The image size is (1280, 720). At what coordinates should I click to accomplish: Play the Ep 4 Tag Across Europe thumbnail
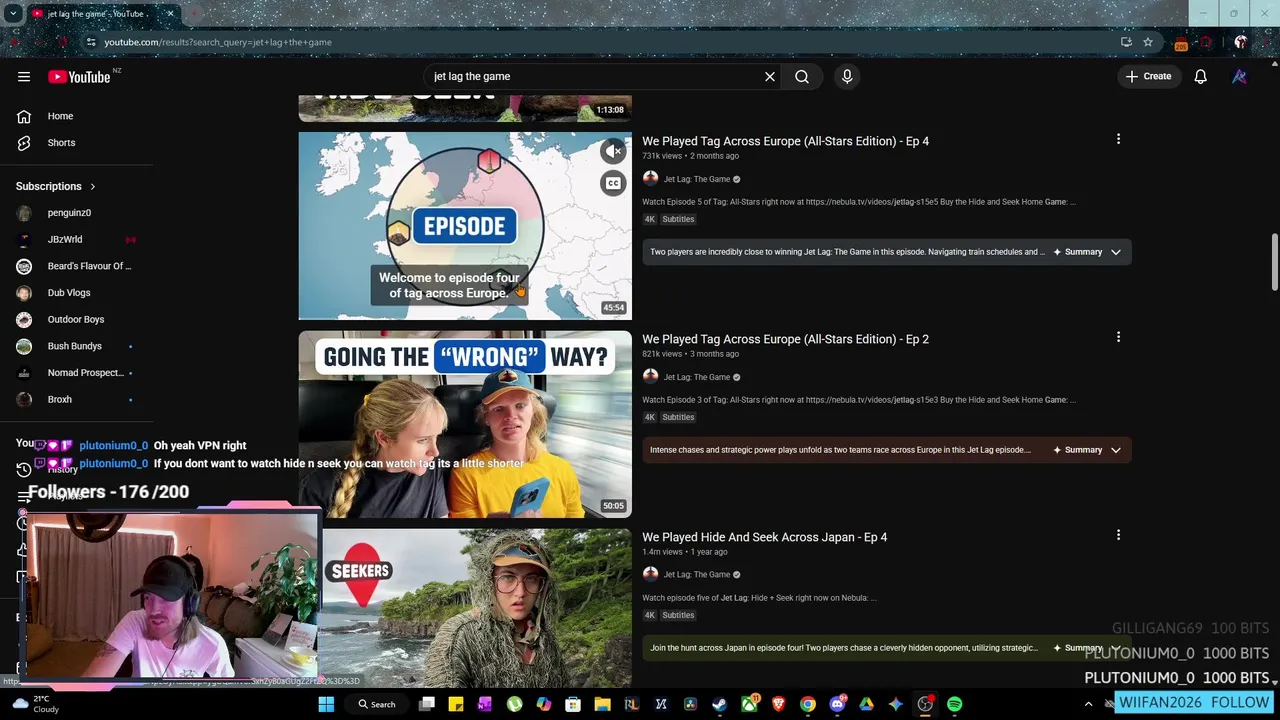465,226
